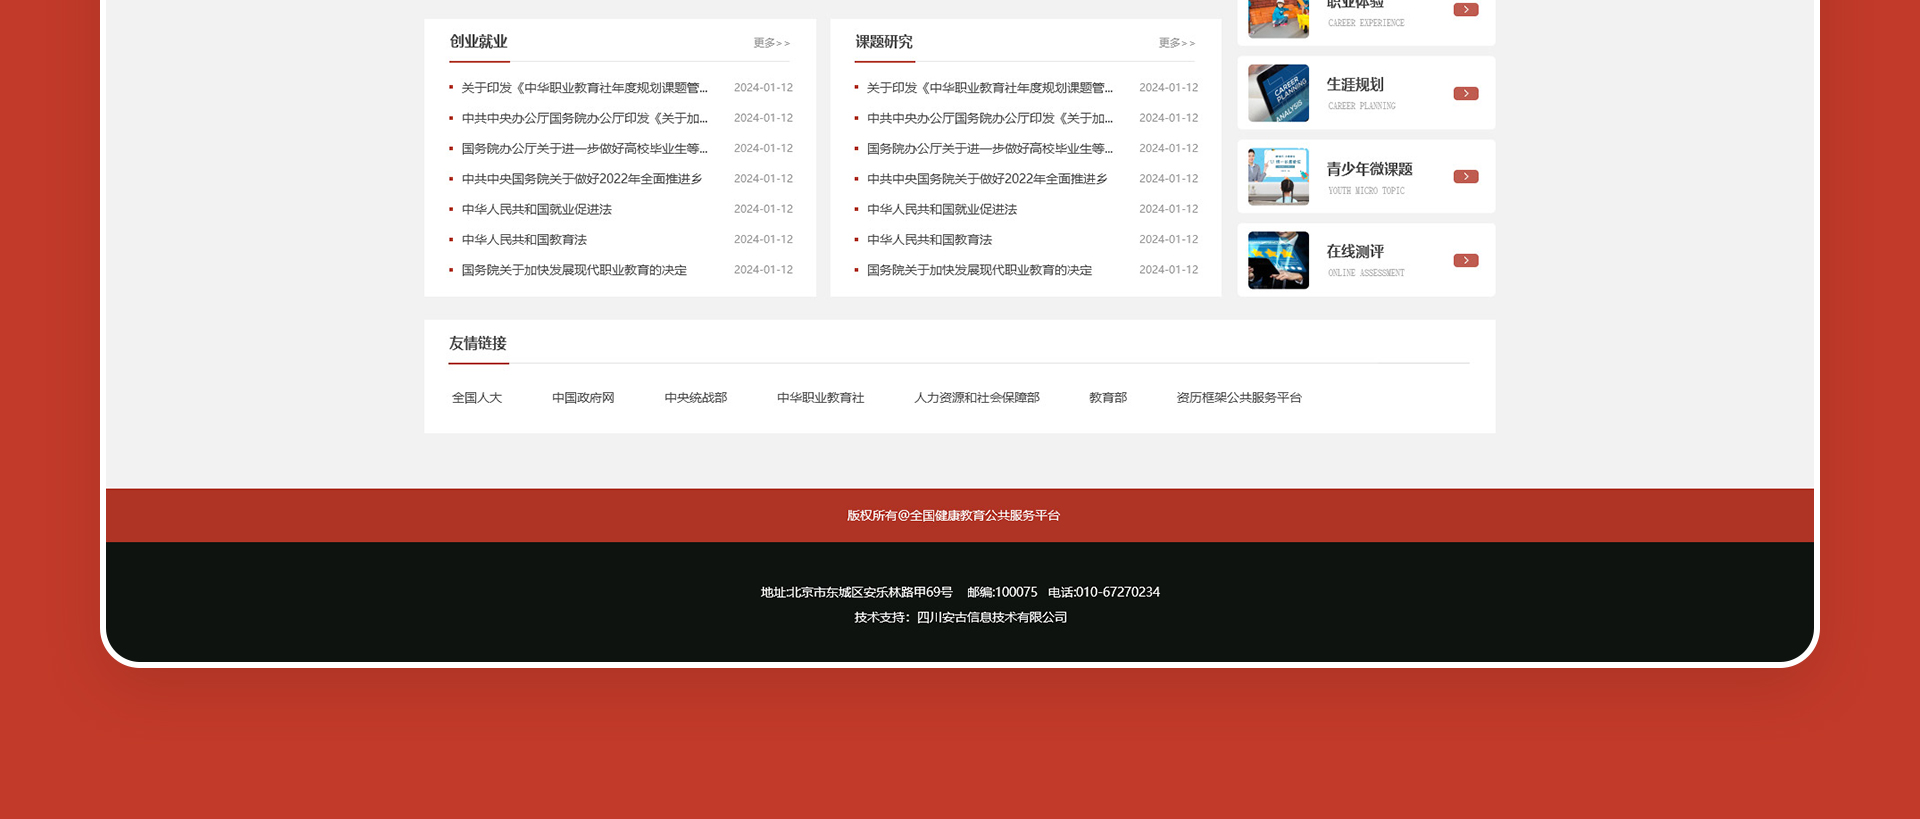Open the 生涯规划 thumbnail image
This screenshot has height=819, width=1920.
click(1278, 94)
